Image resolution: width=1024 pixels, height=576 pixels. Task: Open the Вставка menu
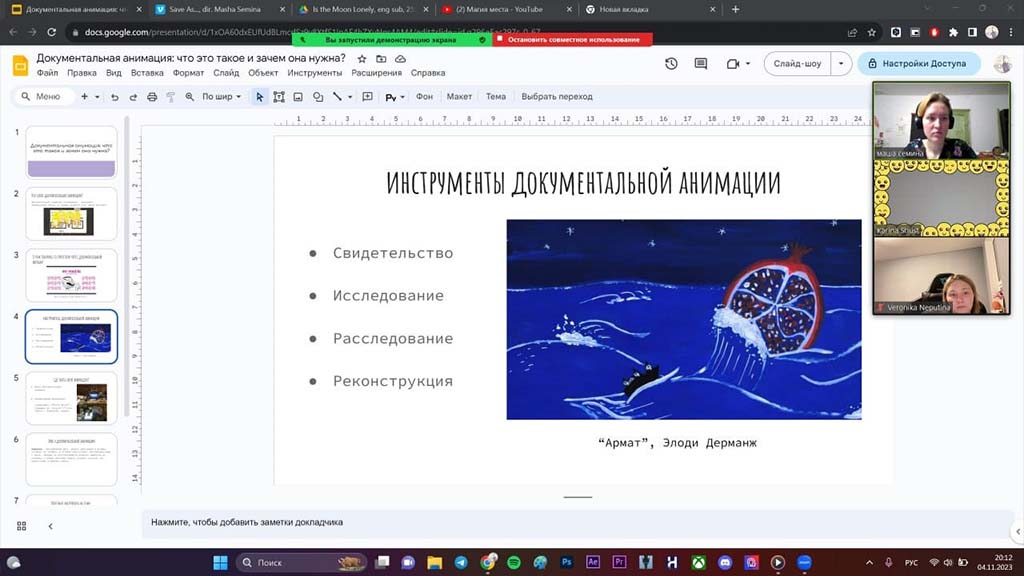click(x=147, y=73)
